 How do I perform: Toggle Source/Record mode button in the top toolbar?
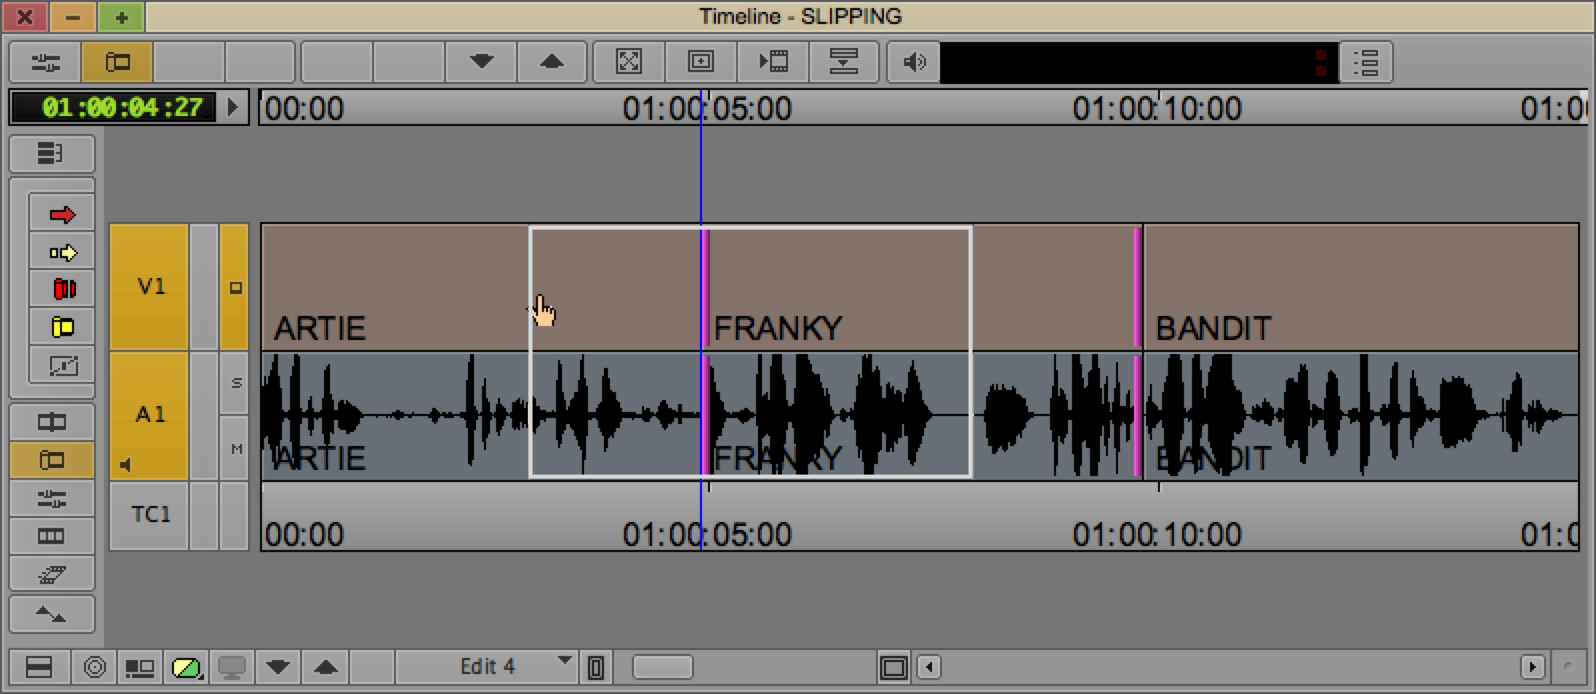pyautogui.click(x=118, y=62)
